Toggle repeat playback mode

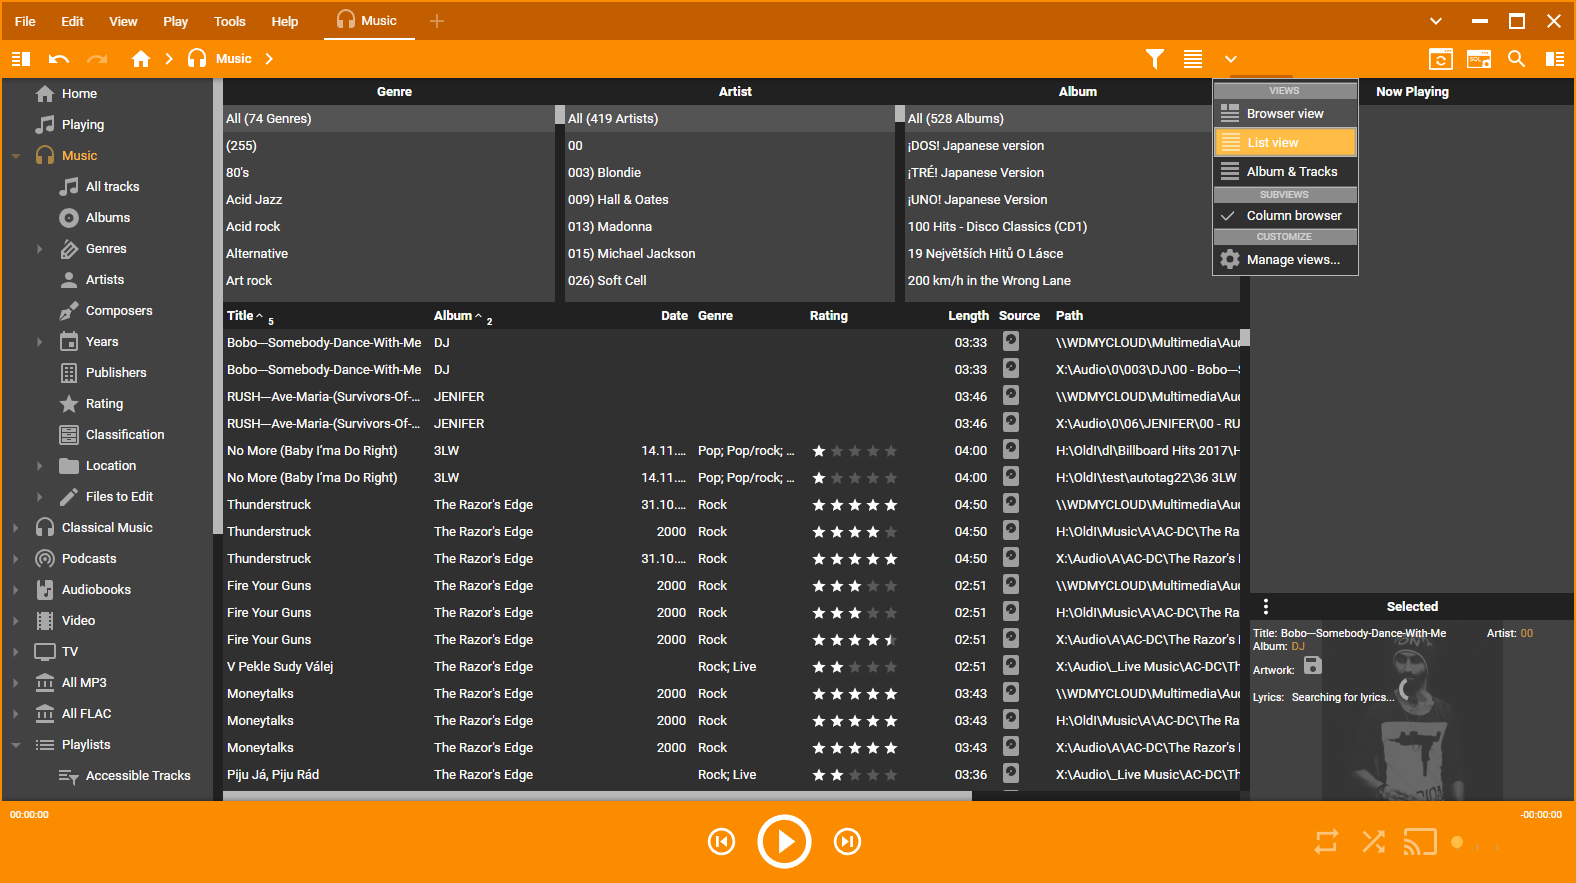(1326, 842)
